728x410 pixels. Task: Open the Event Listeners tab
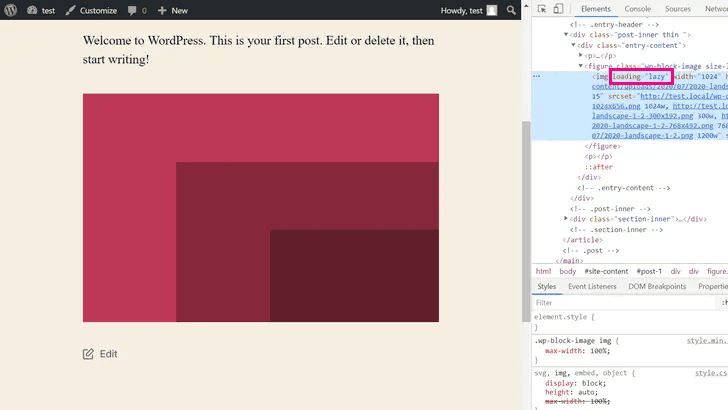(592, 286)
